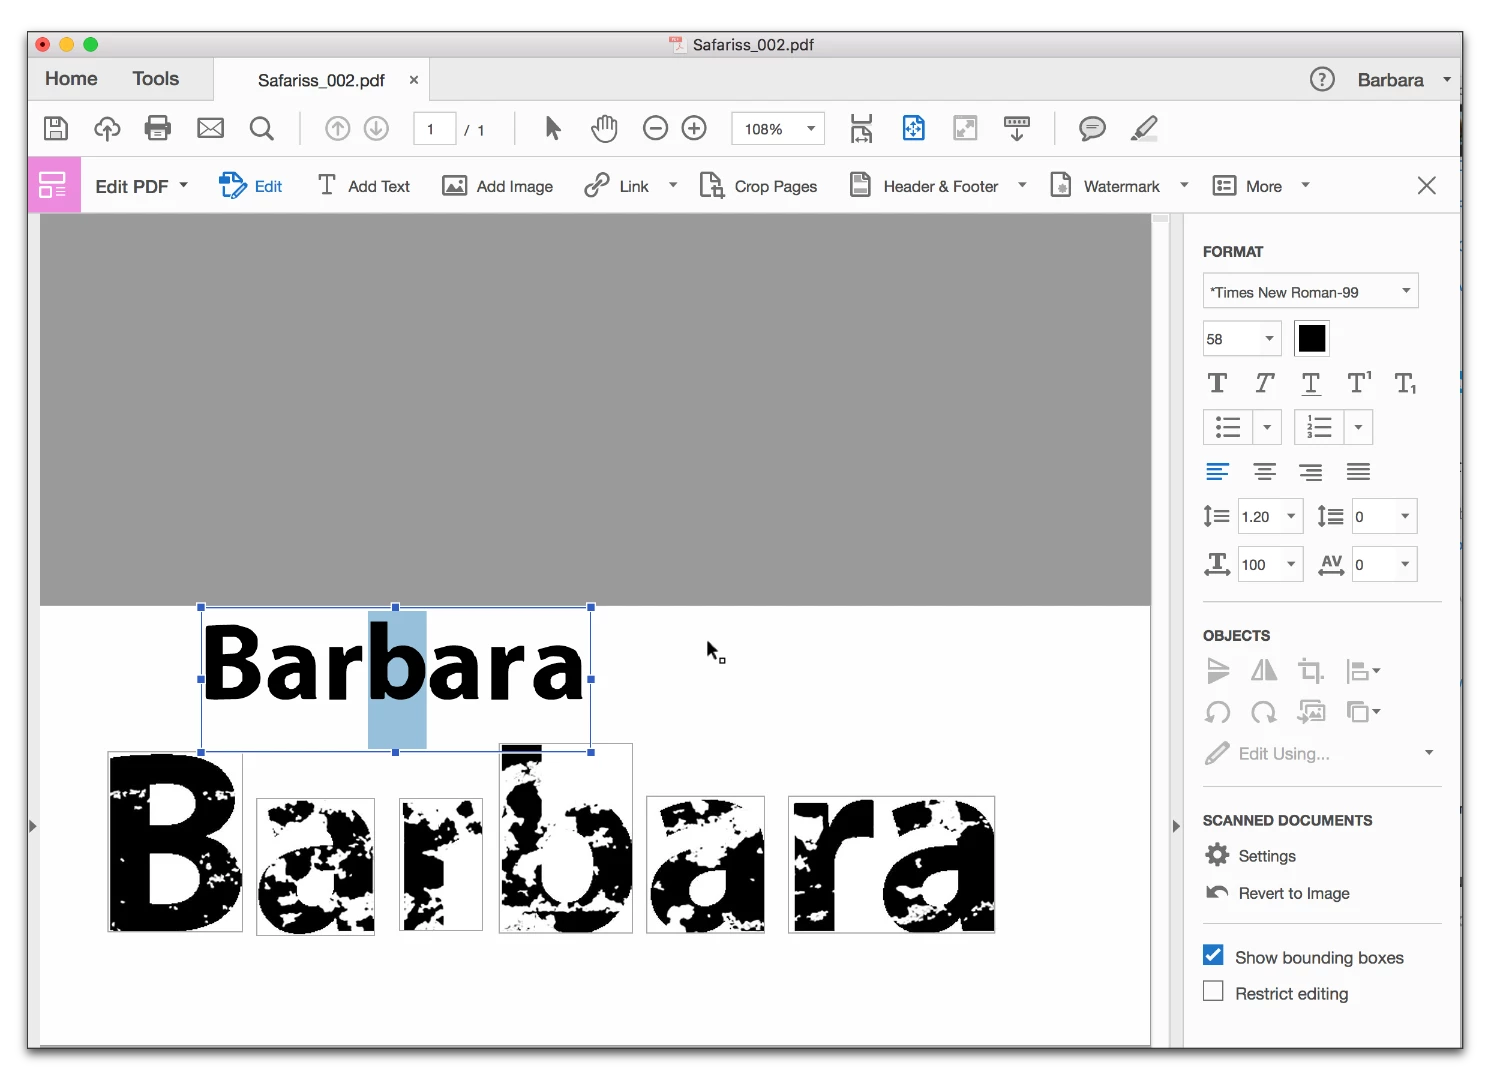Click the Replace image icon
The width and height of the screenshot is (1491, 1080).
pos(1311,712)
